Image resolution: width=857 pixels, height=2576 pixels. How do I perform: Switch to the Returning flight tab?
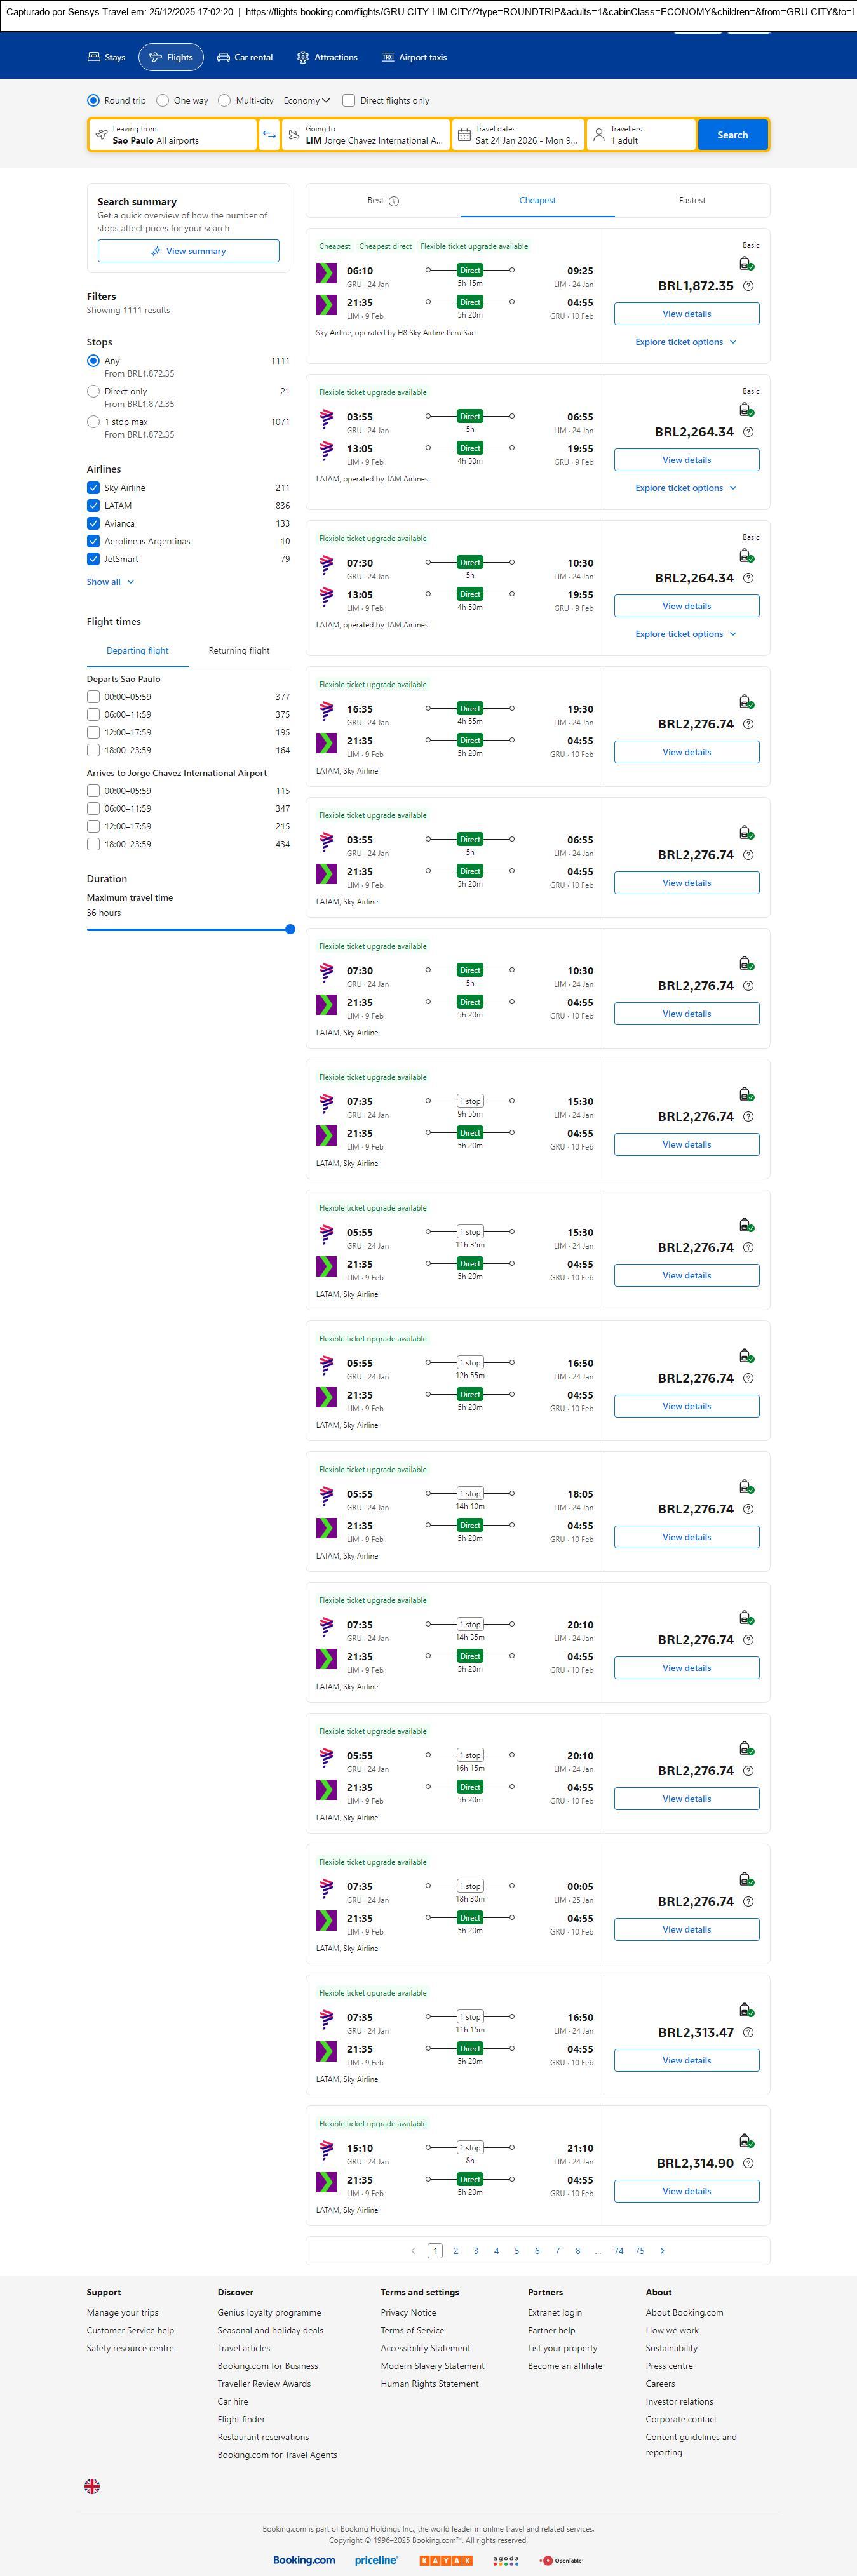[239, 651]
